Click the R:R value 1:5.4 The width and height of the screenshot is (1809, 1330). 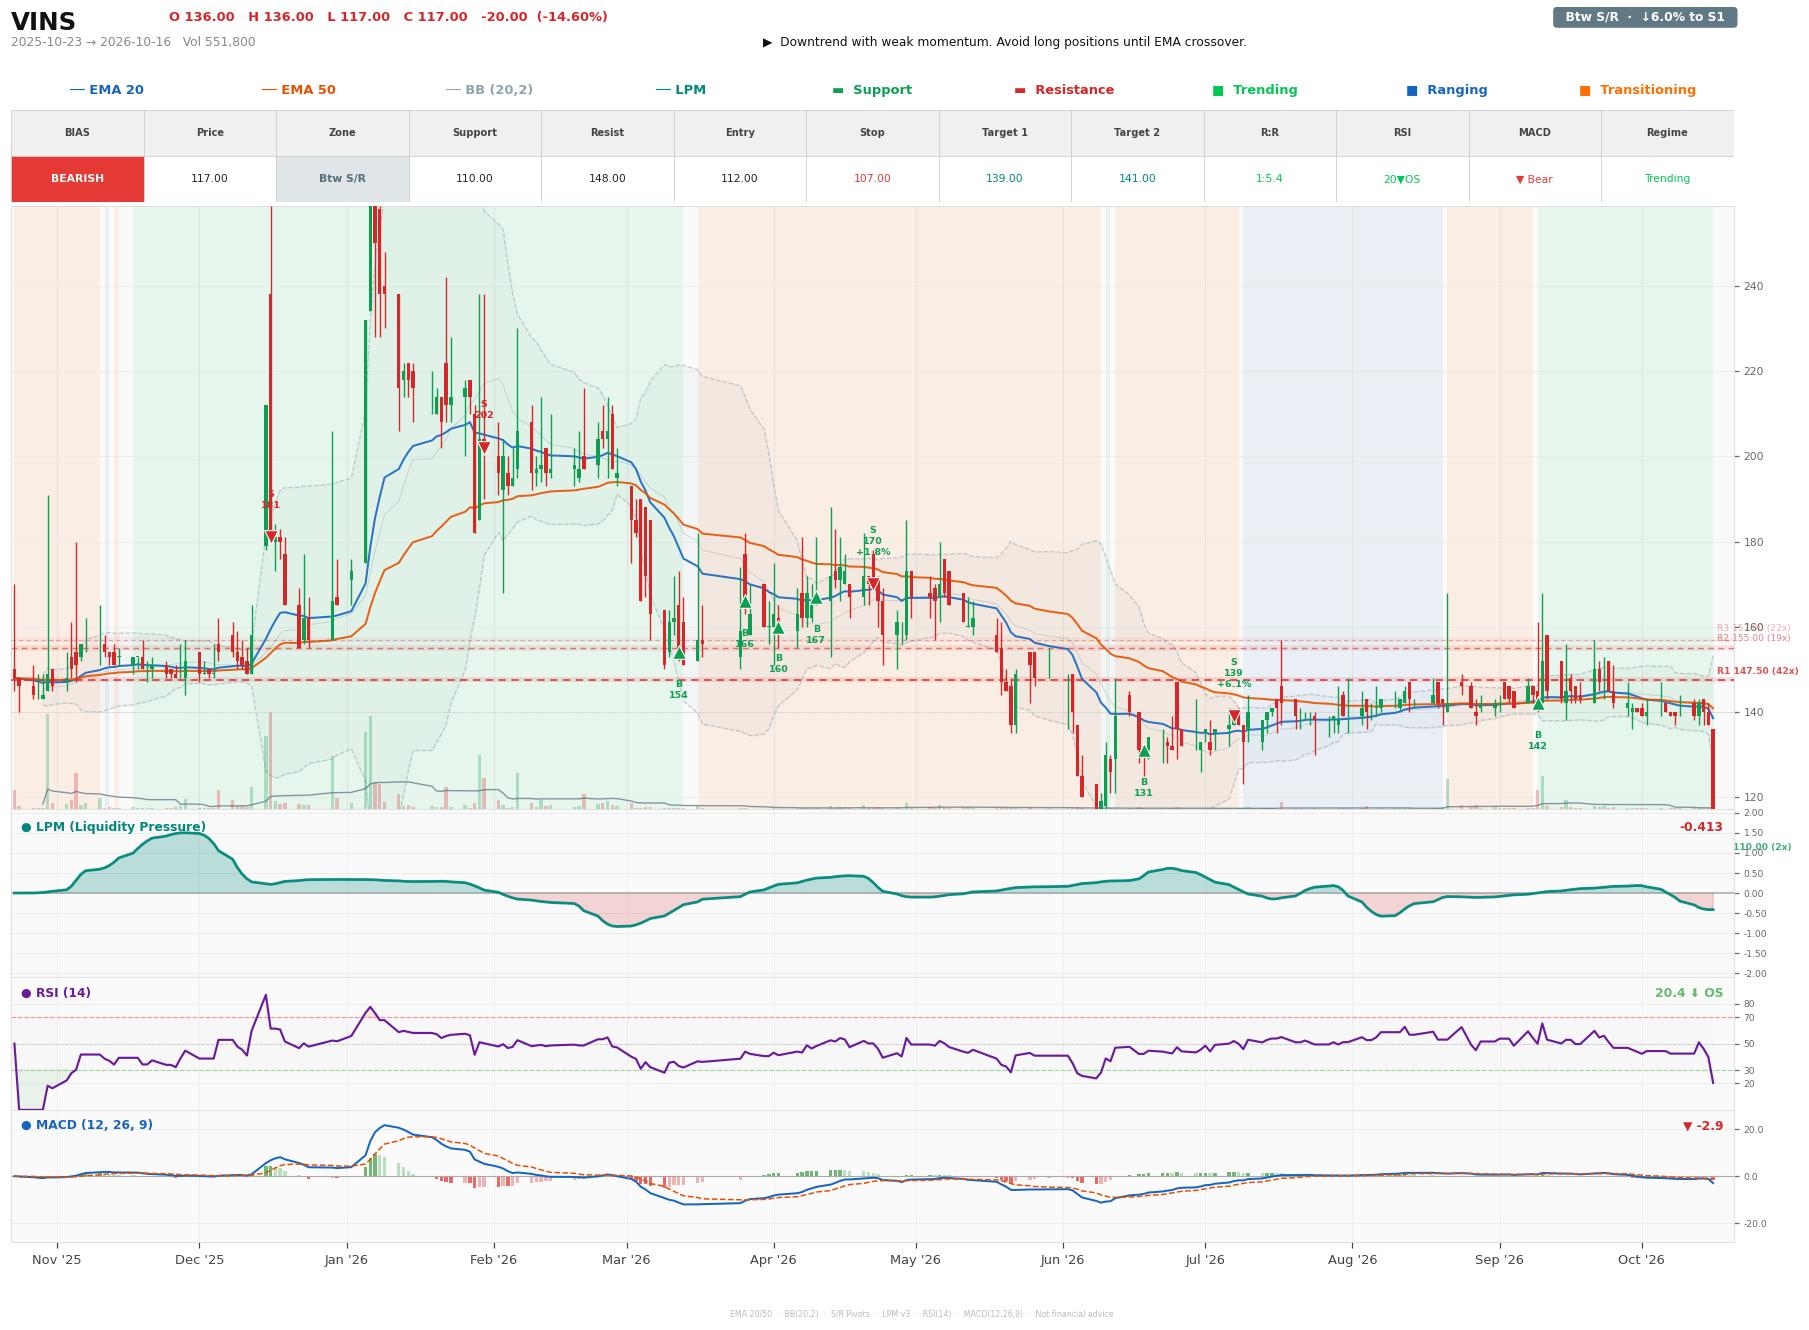click(1269, 179)
